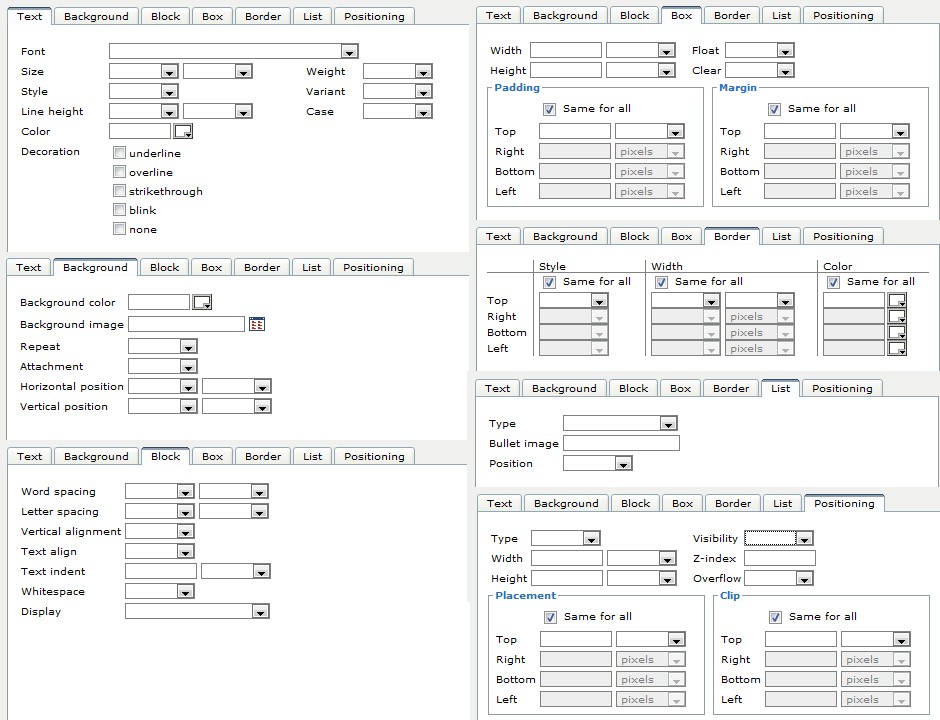Enable the underline decoration checkbox
The height and width of the screenshot is (720, 940).
(119, 153)
